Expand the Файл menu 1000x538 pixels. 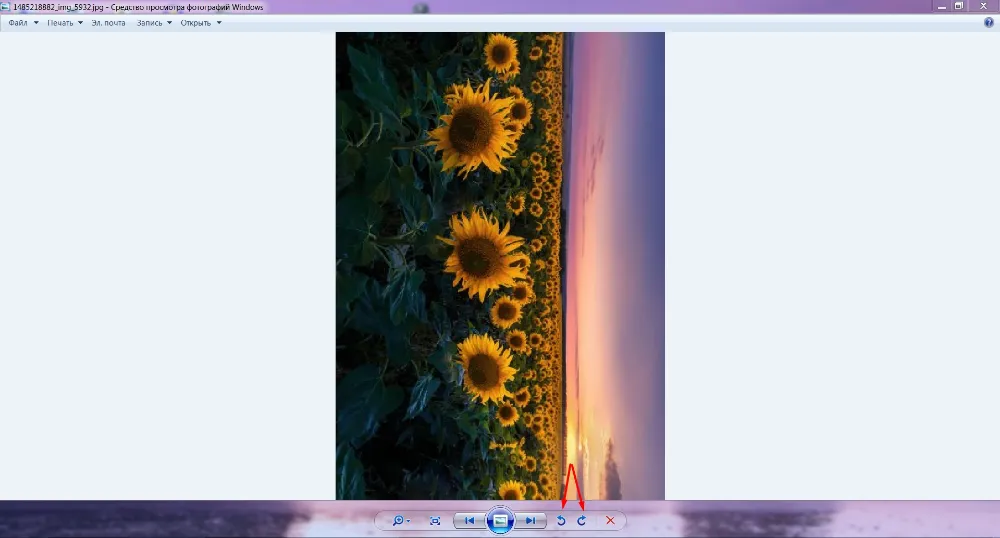pos(23,23)
